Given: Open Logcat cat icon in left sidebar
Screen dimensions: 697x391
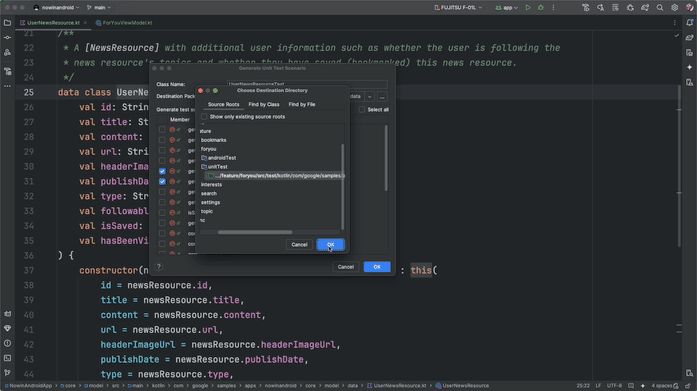Looking at the screenshot, I should (8, 314).
